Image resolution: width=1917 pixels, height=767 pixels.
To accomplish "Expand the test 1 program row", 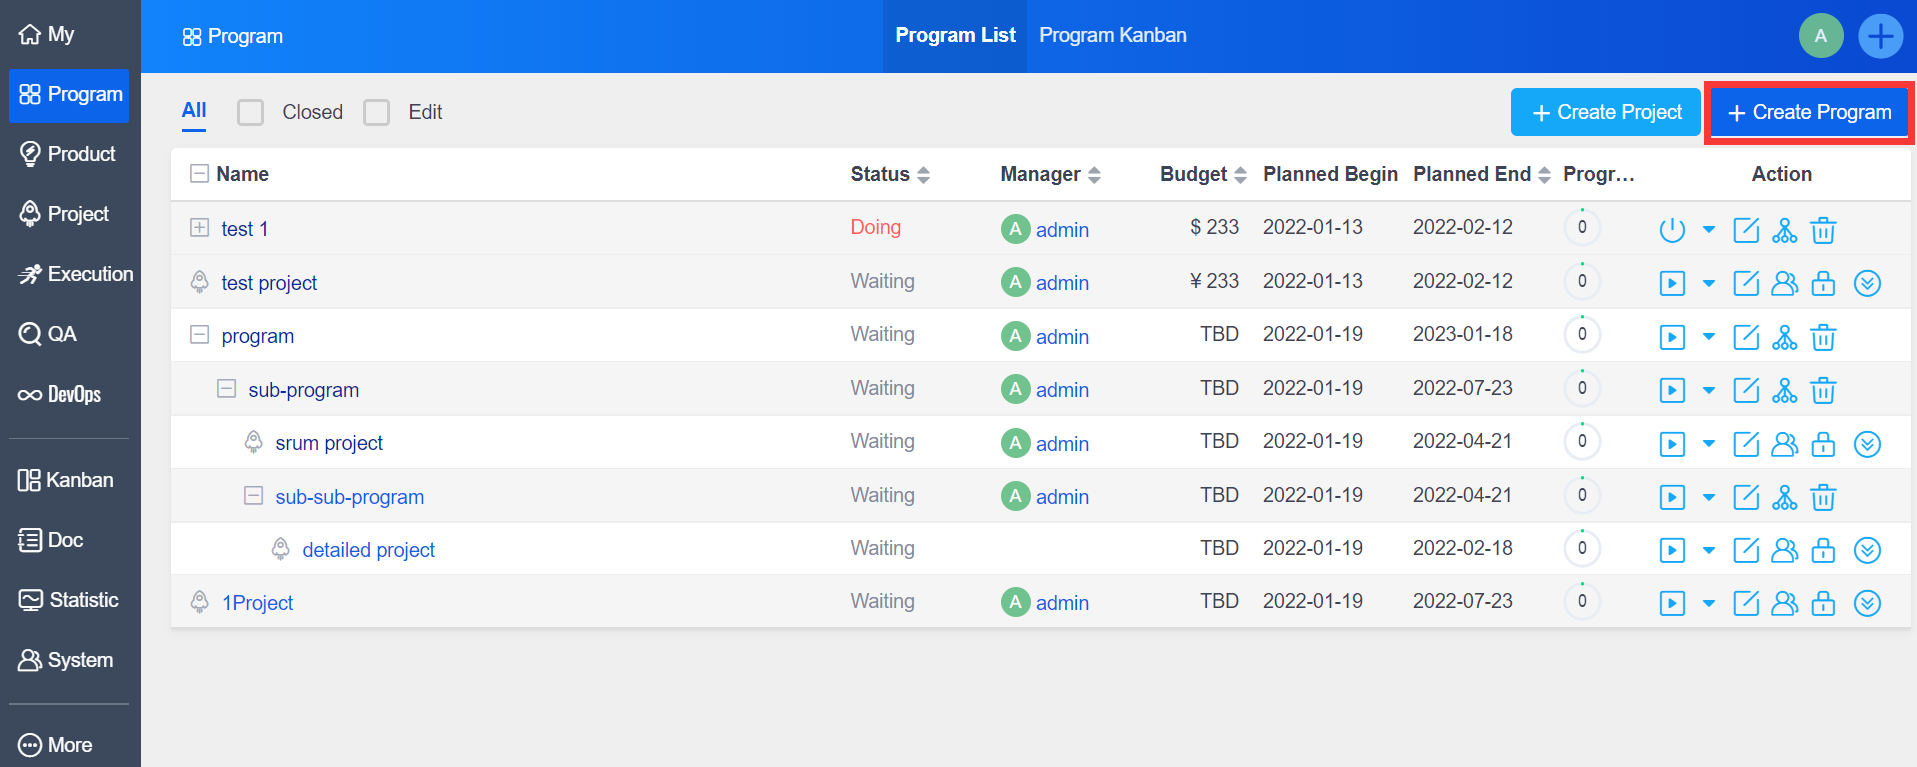I will (199, 228).
